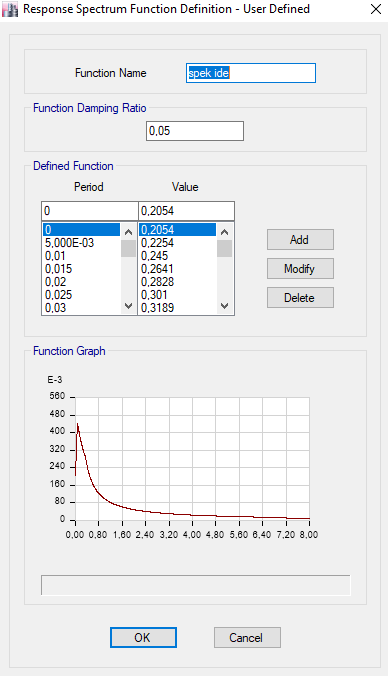The image size is (388, 676).
Task: Click up arrow of Value list scrollbar
Action: tap(224, 232)
